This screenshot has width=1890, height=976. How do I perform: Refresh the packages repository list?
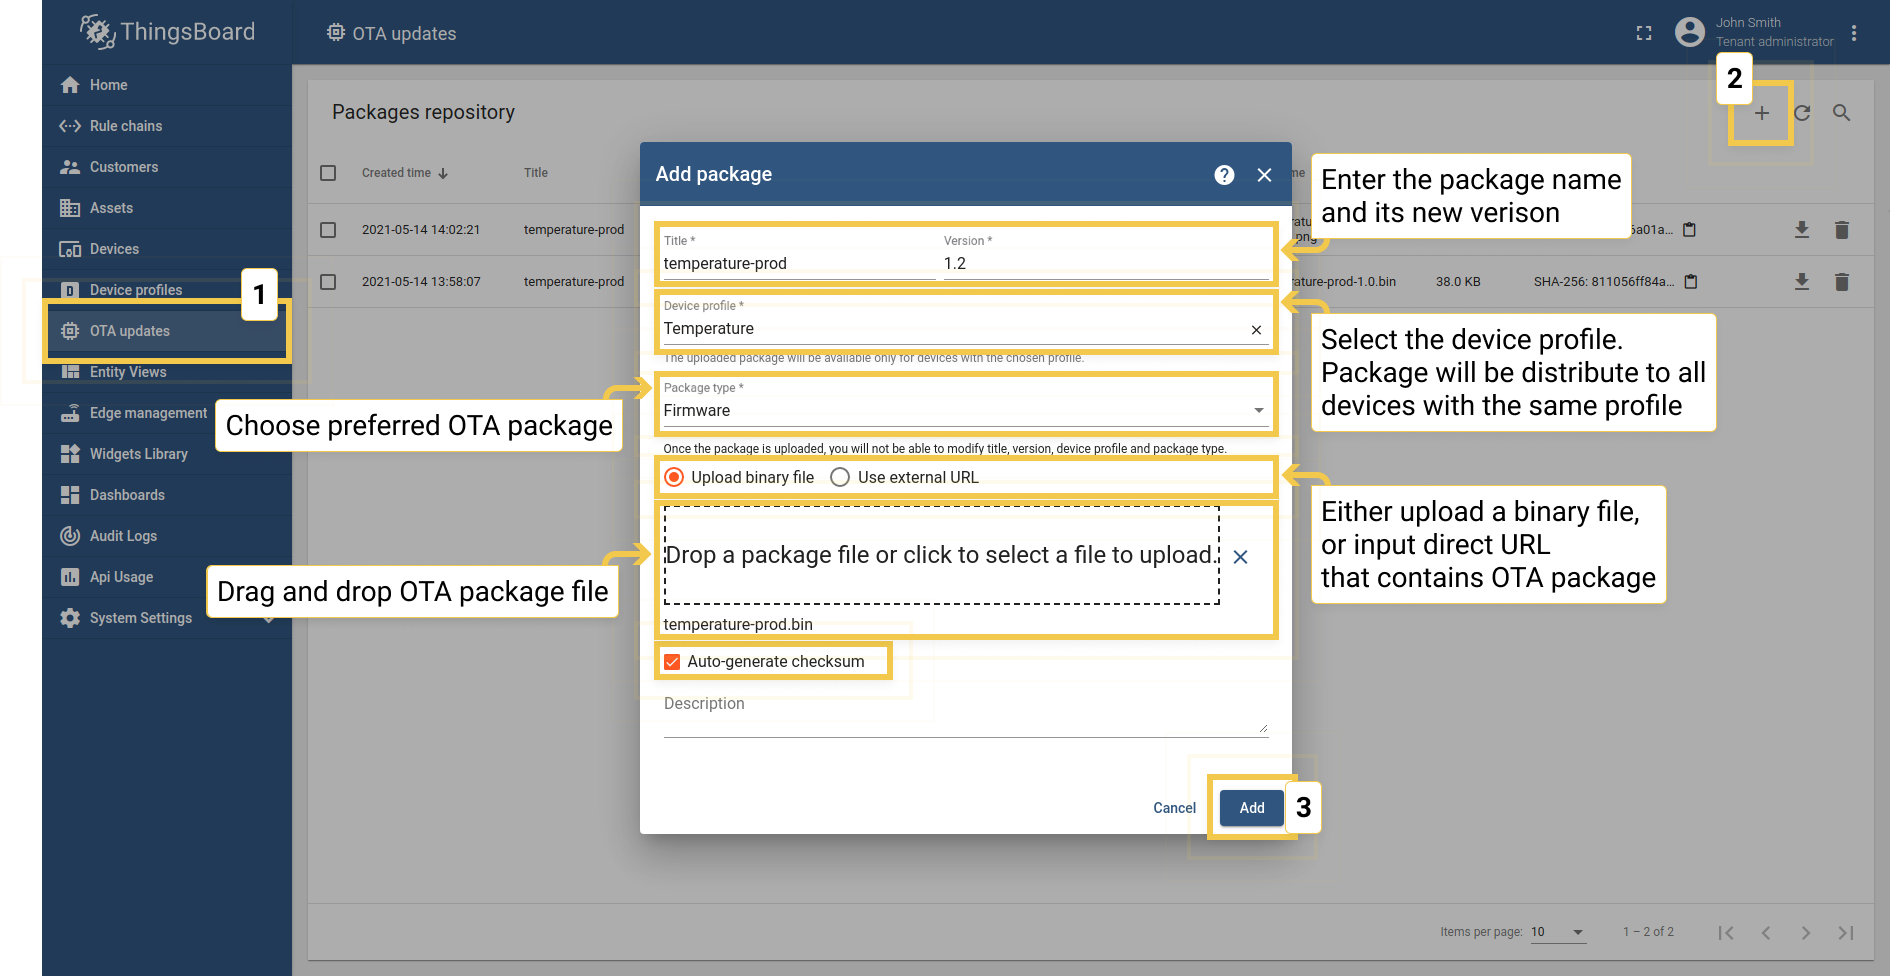[1801, 113]
